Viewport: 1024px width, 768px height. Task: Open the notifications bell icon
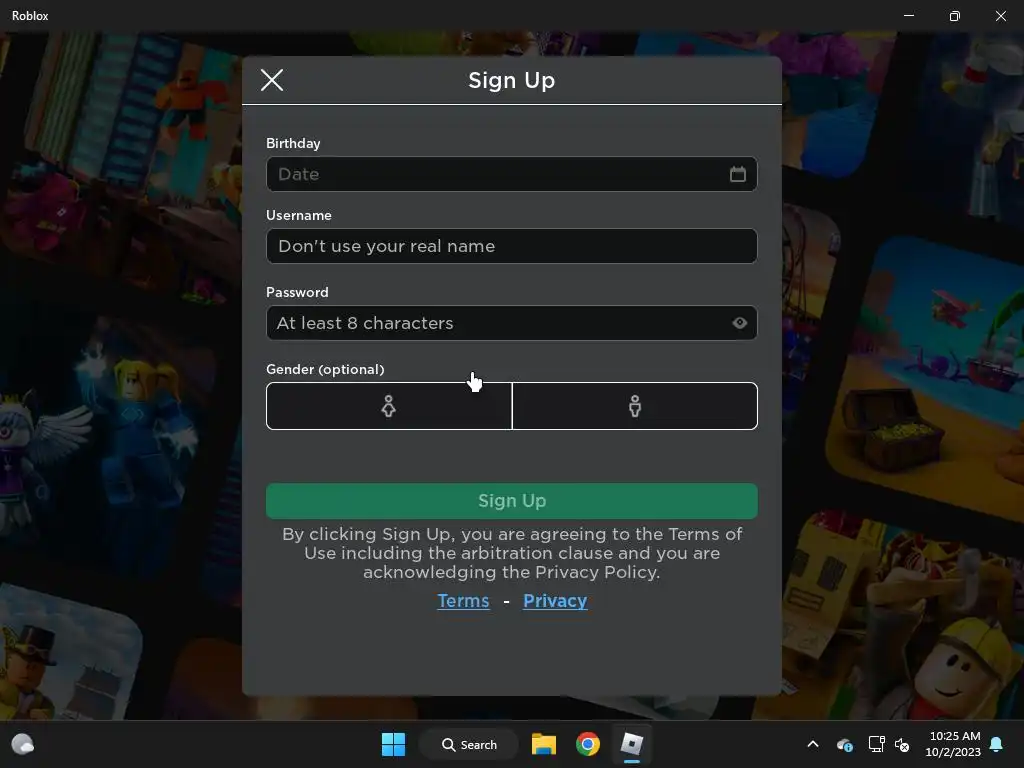click(x=997, y=744)
